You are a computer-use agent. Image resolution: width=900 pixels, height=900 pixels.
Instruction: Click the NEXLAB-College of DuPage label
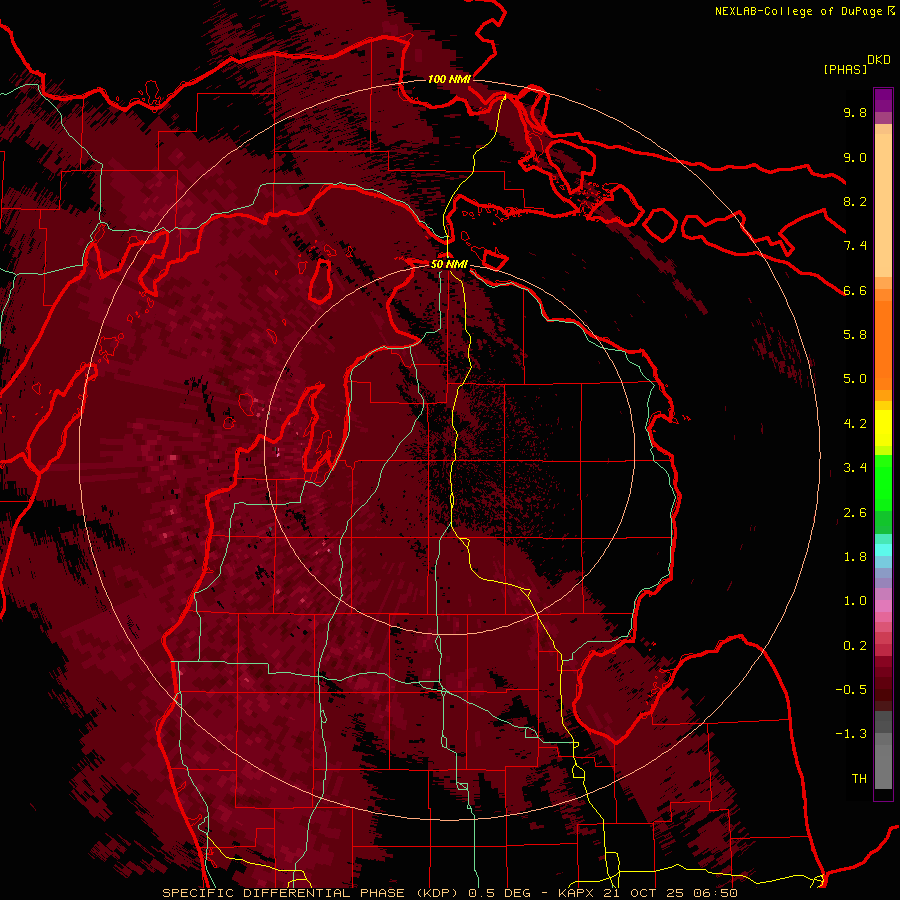click(x=804, y=11)
